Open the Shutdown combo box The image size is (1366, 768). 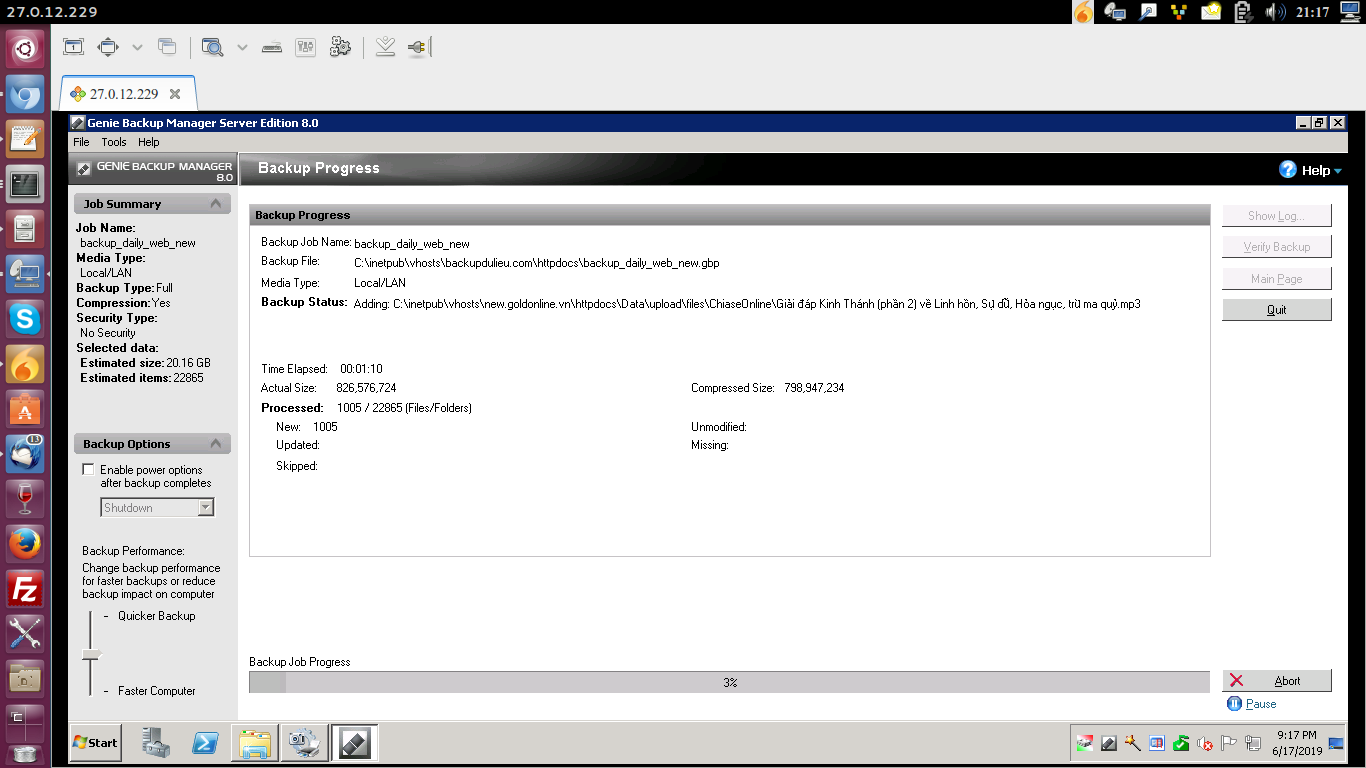[158, 508]
